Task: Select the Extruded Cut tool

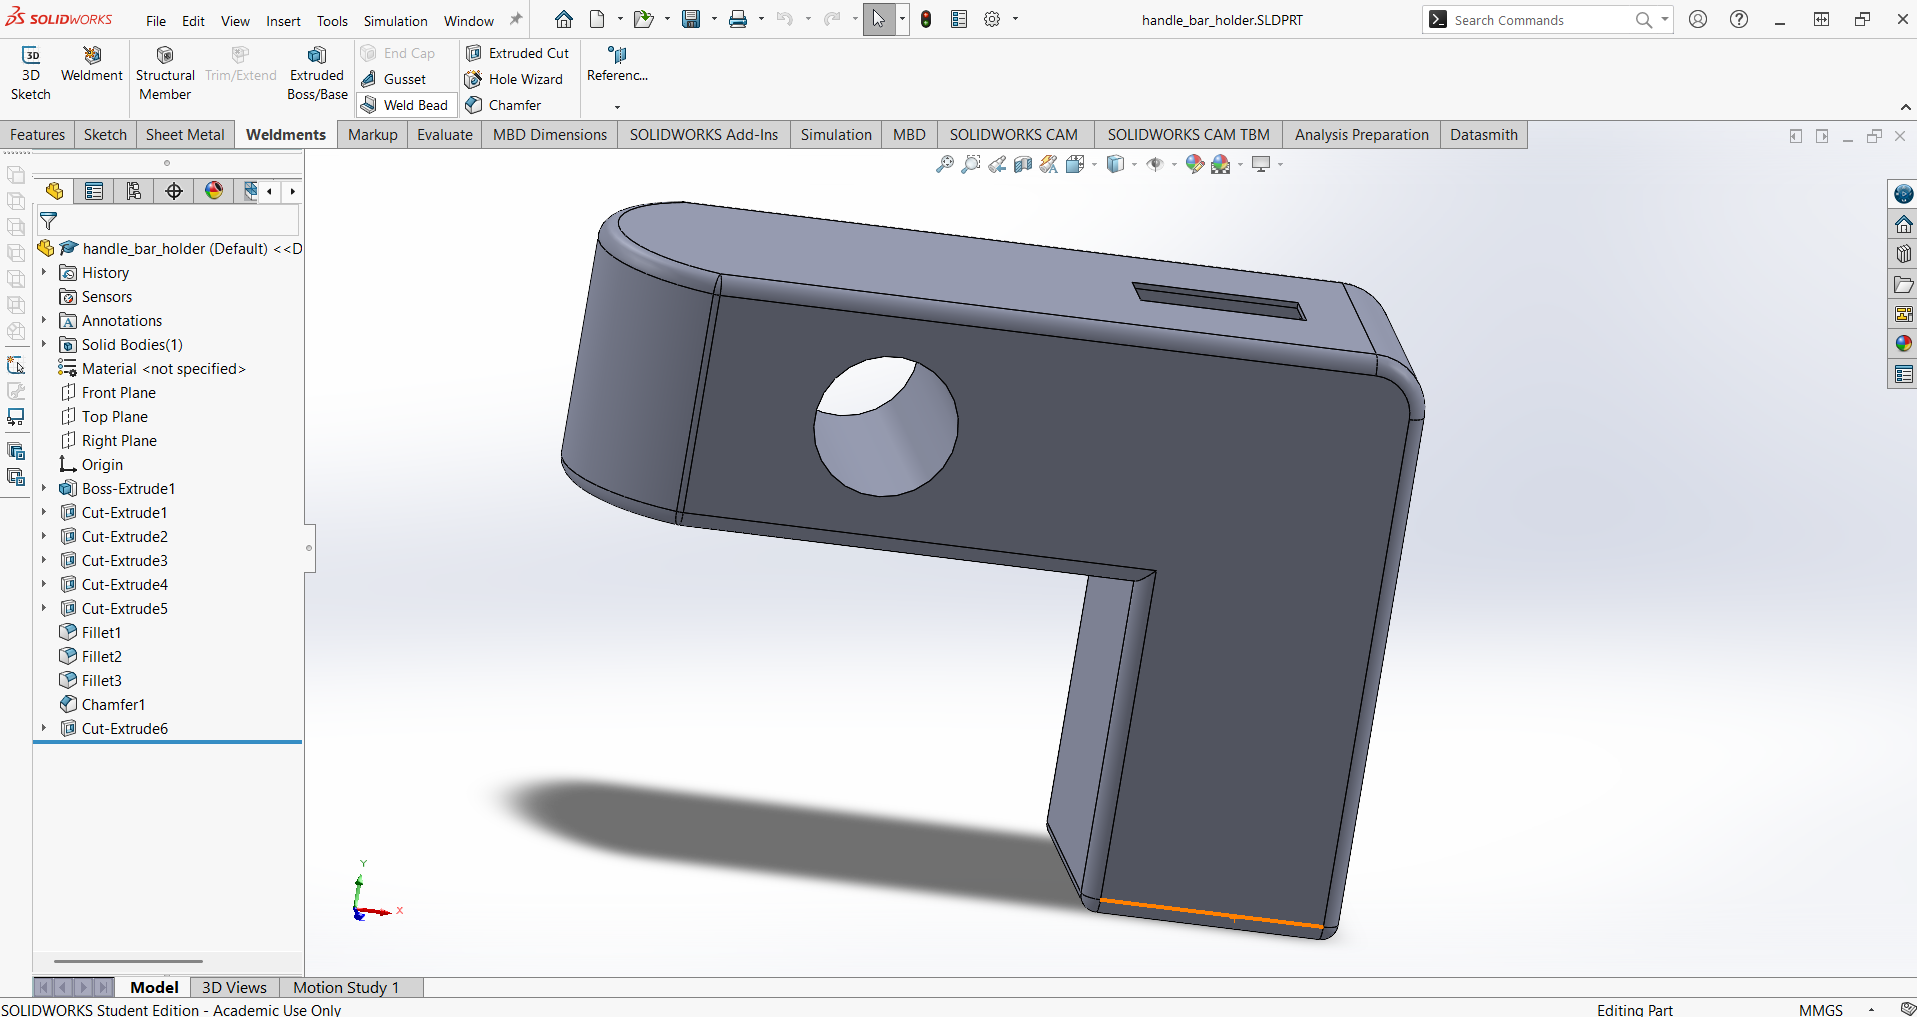Action: pyautogui.click(x=518, y=53)
